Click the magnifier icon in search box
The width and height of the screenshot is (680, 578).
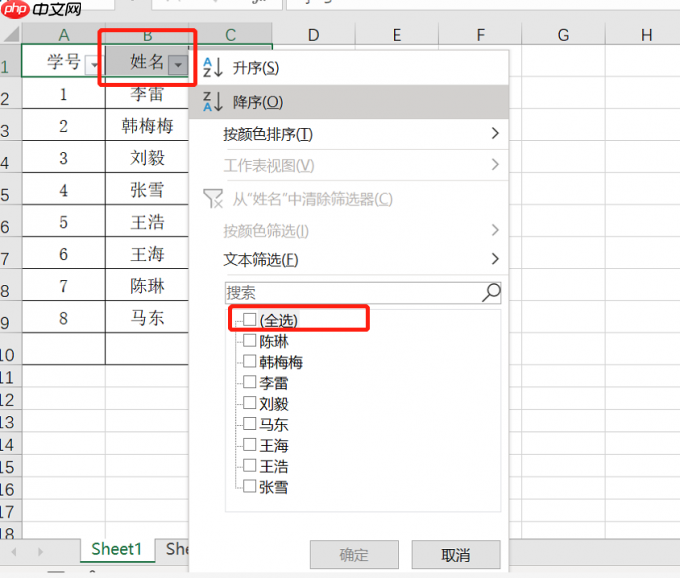coord(491,292)
